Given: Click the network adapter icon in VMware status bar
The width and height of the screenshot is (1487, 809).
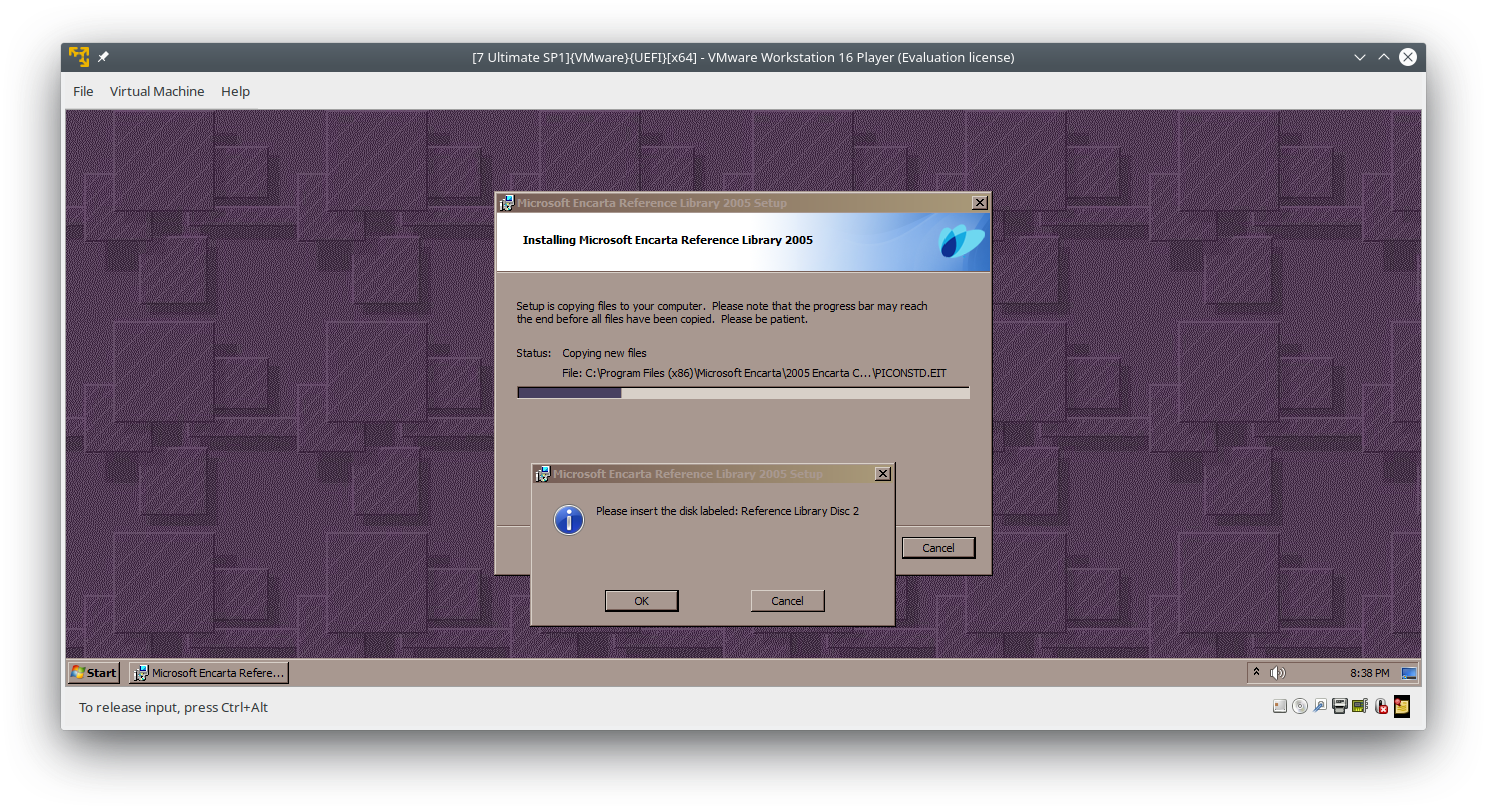Looking at the screenshot, I should [x=1360, y=706].
